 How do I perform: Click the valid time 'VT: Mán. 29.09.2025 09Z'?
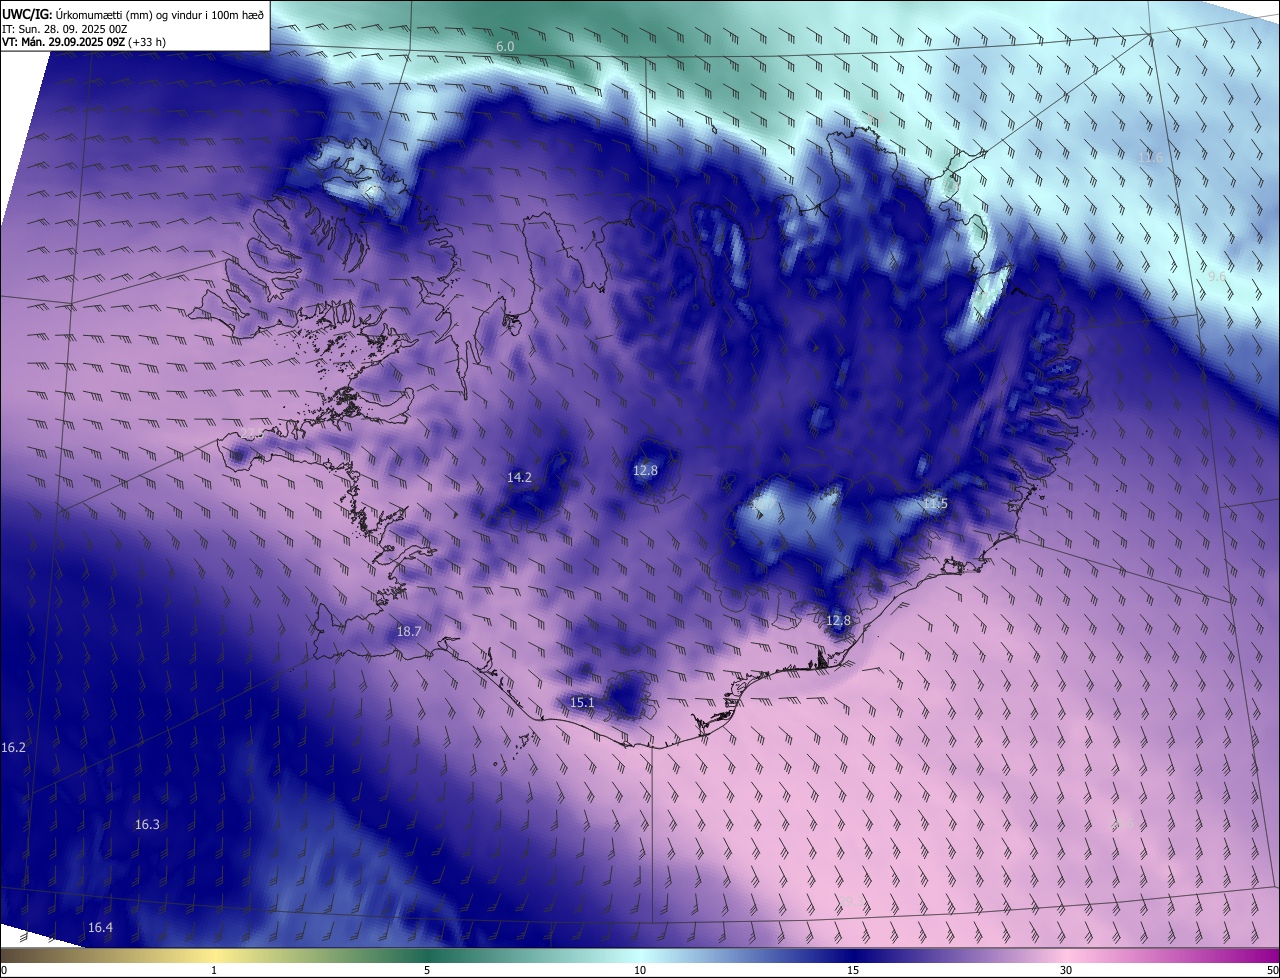[x=63, y=42]
